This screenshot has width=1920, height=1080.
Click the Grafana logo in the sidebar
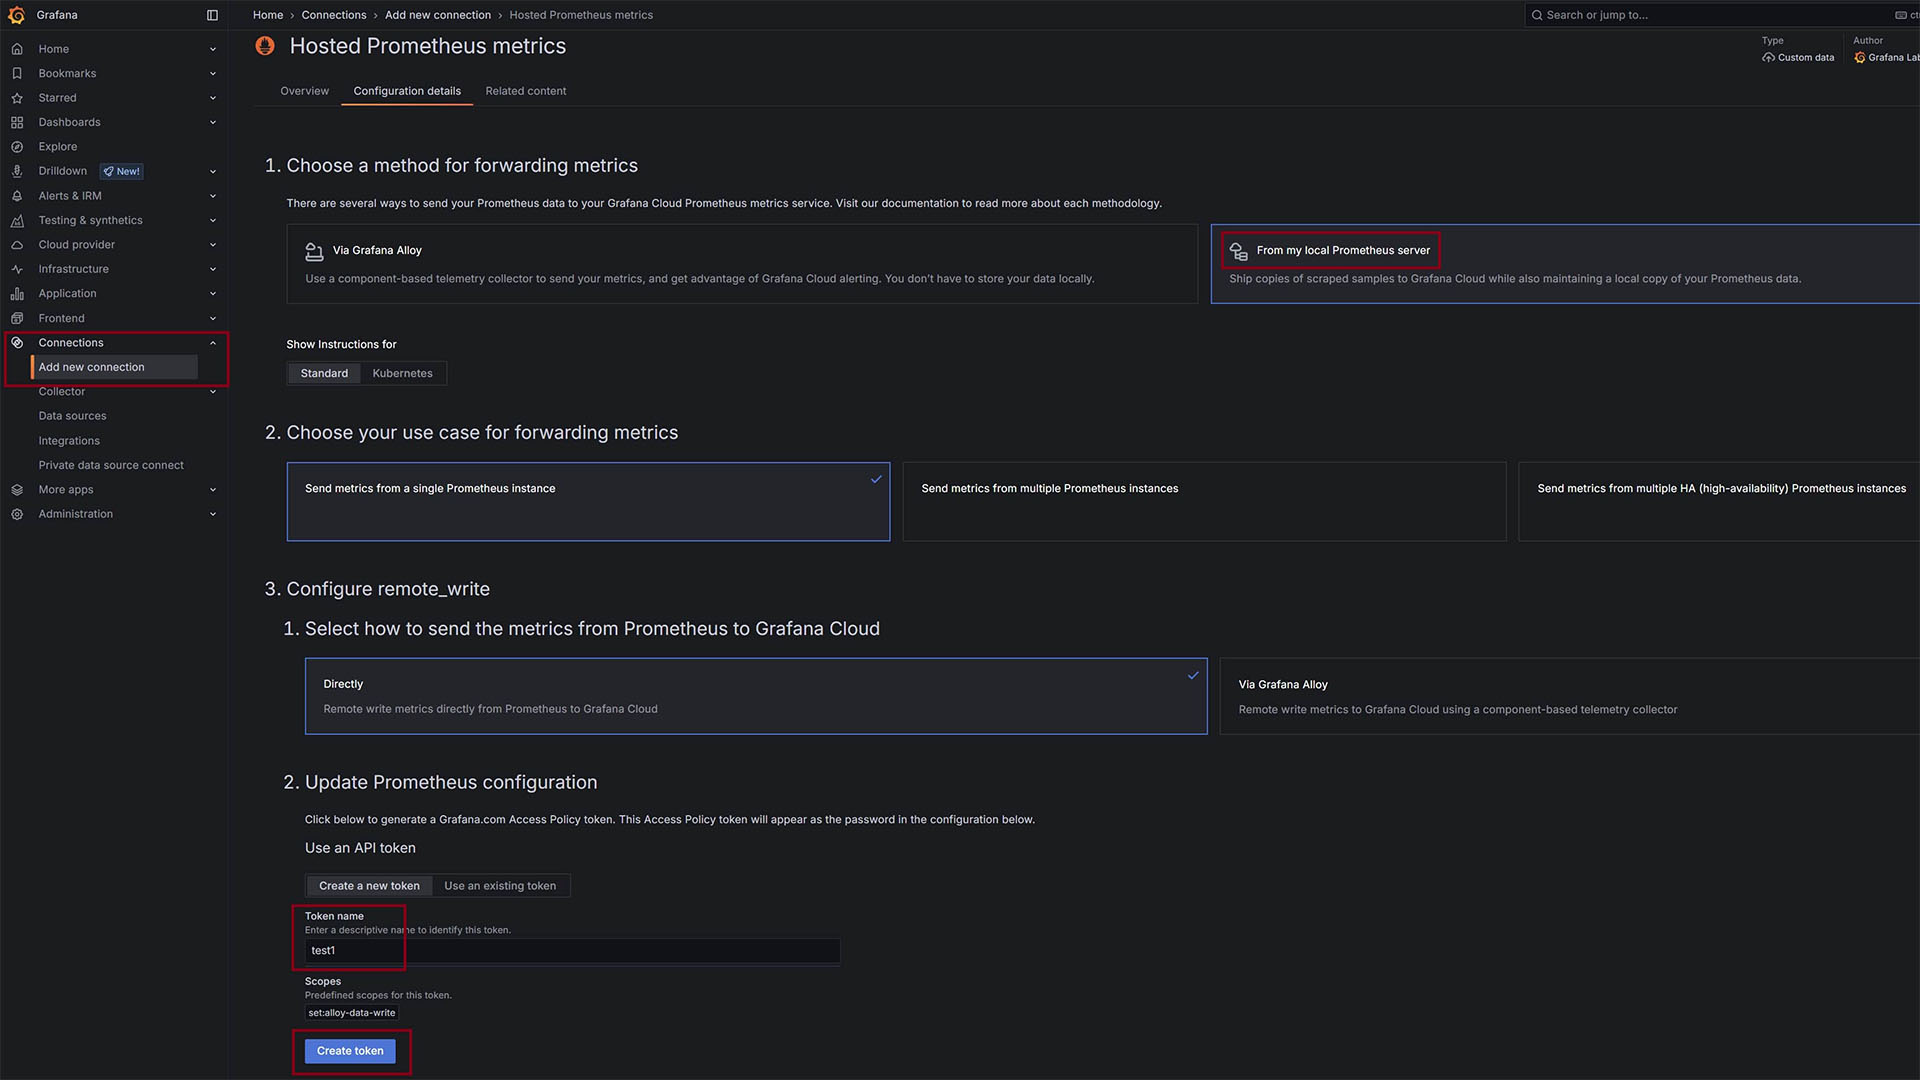16,15
